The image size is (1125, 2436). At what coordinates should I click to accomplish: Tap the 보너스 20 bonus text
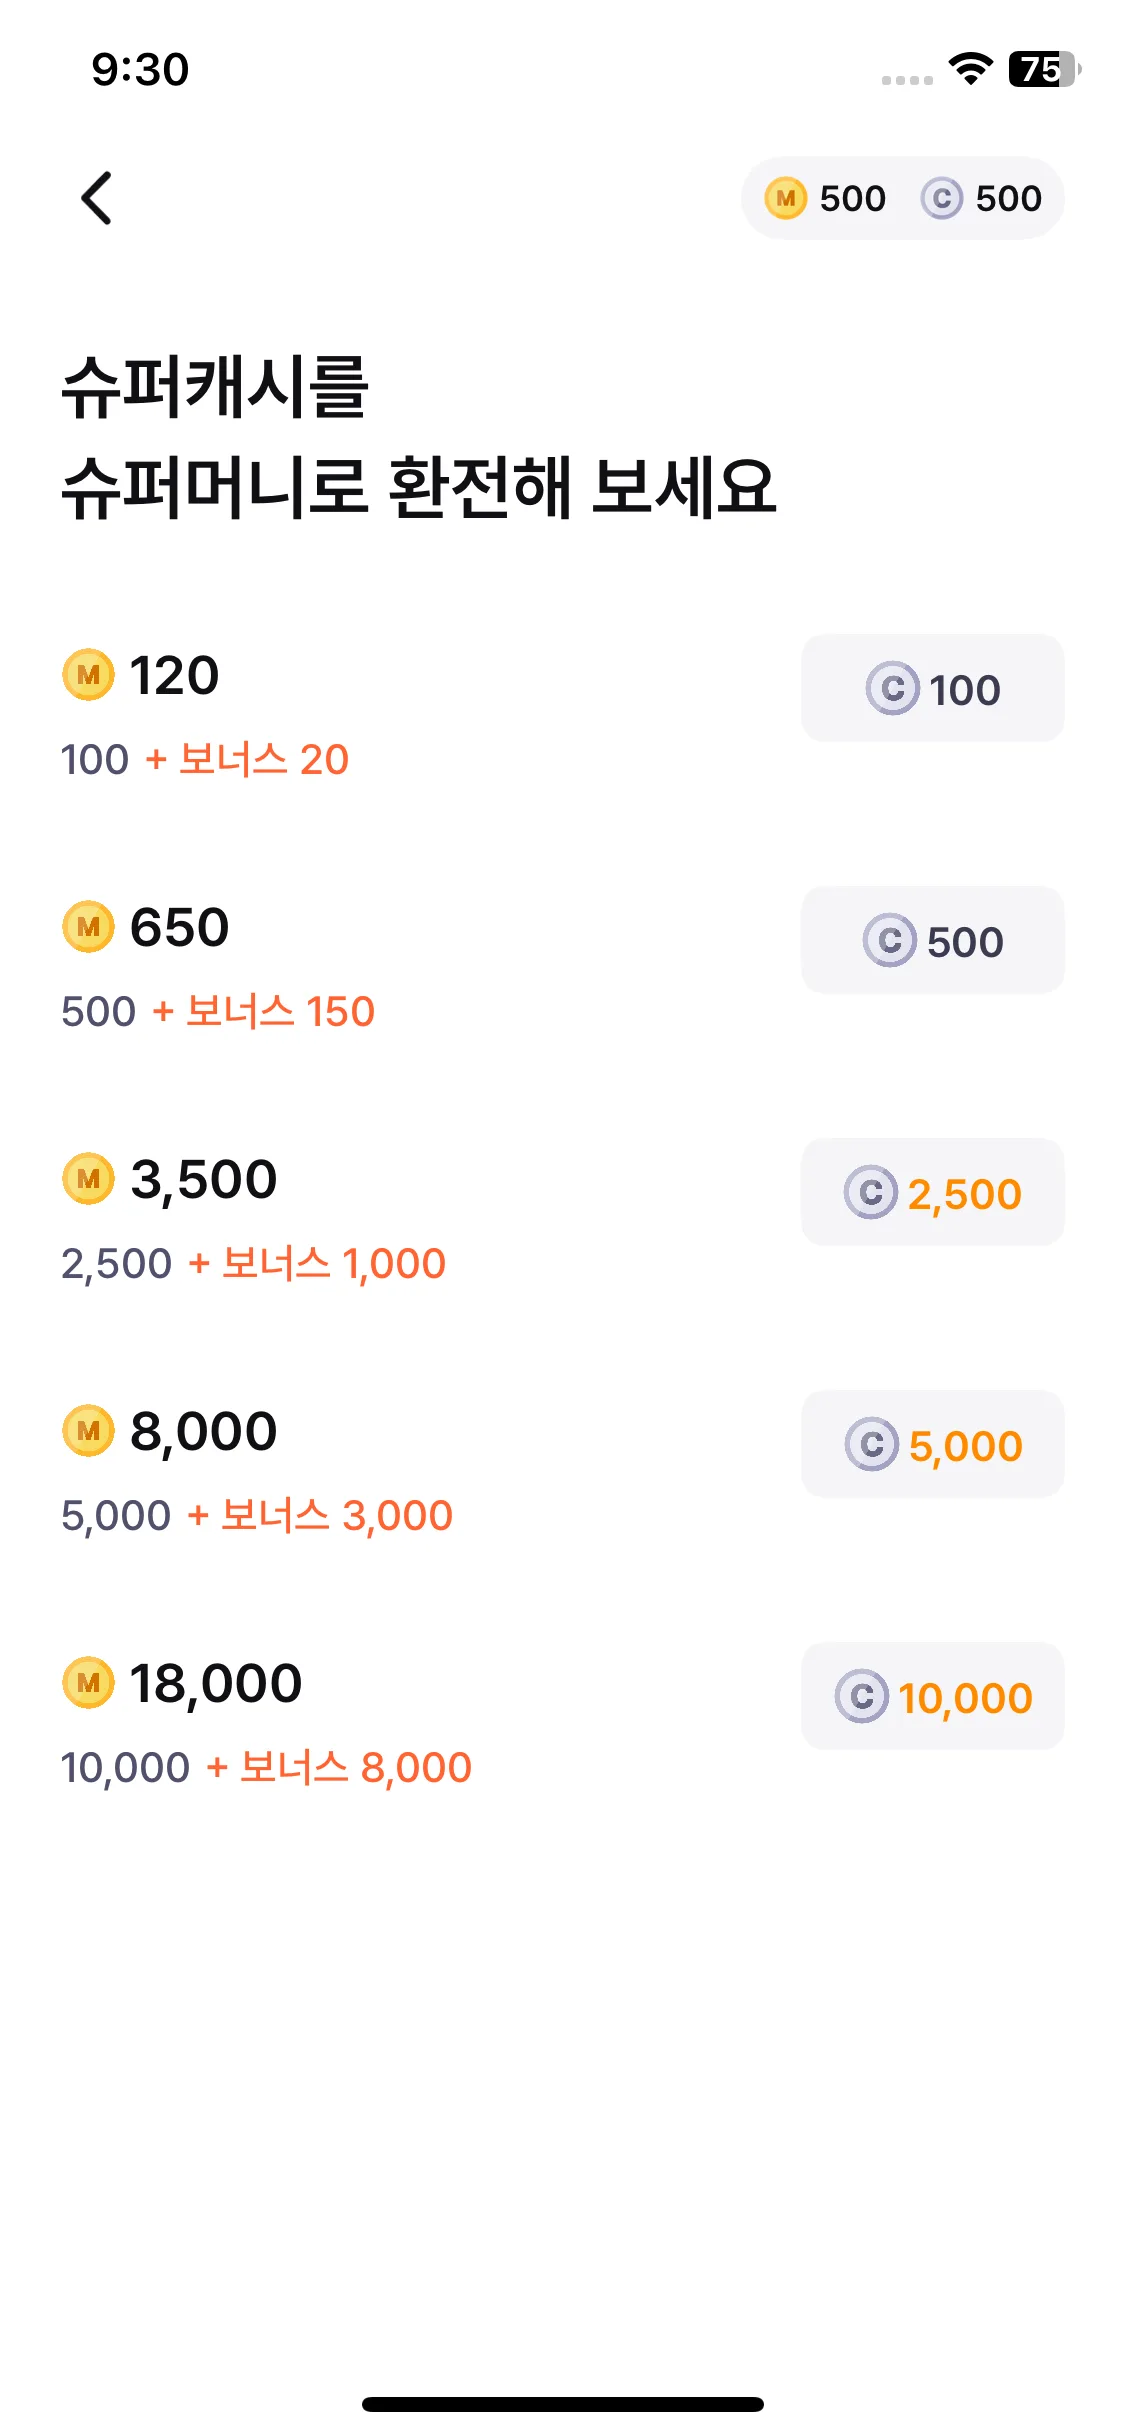click(264, 759)
